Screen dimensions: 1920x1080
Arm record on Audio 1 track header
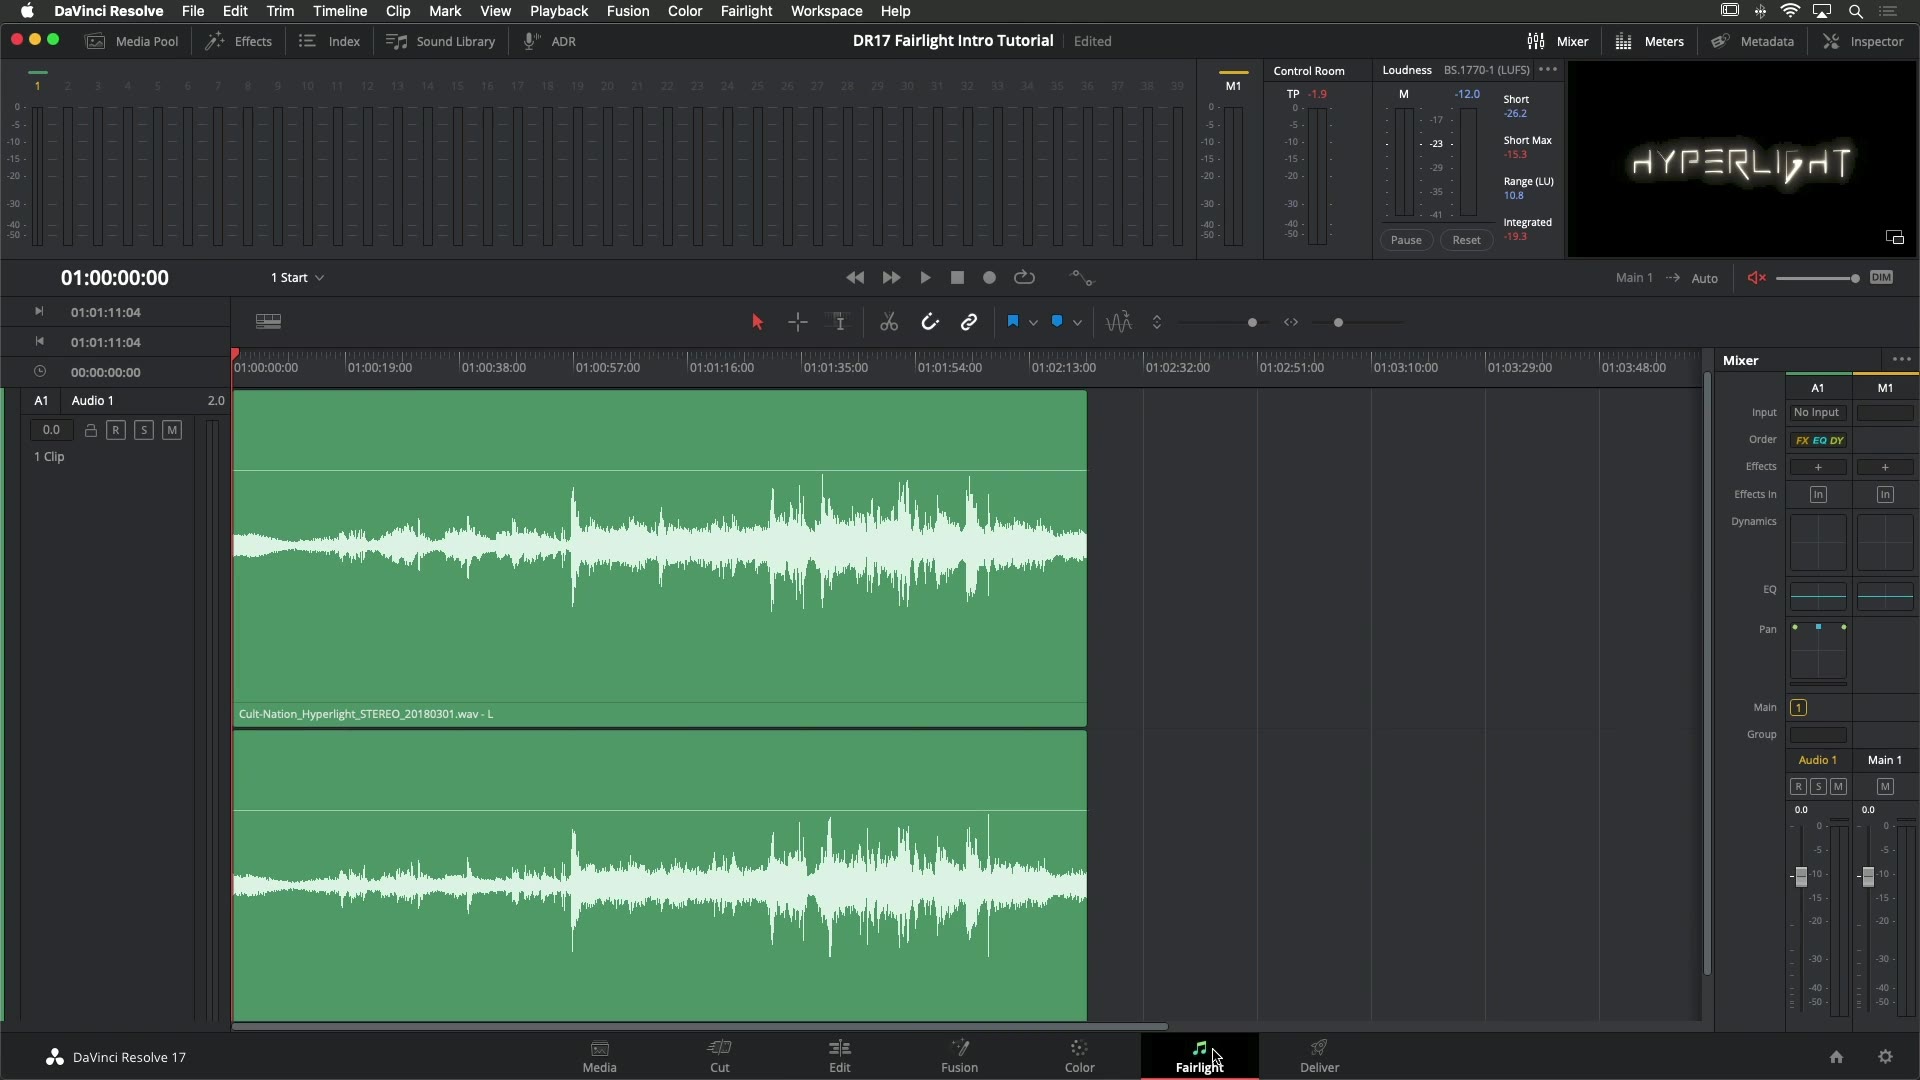coord(116,430)
